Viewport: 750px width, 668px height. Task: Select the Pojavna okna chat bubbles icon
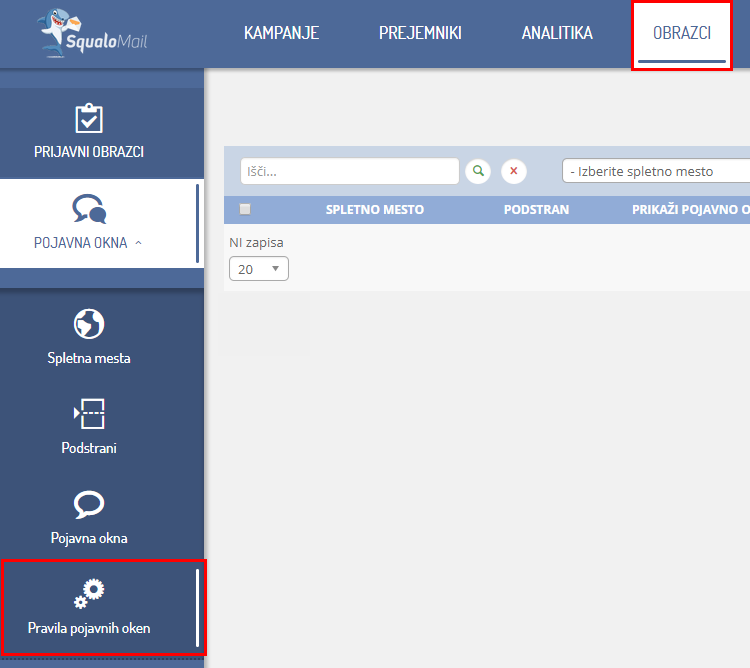pyautogui.click(x=89, y=208)
